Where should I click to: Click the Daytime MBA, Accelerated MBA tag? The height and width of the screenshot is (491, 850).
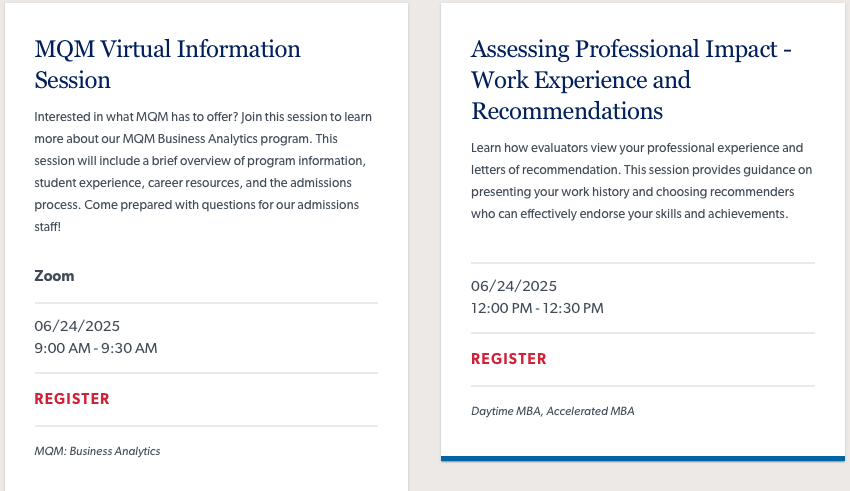[x=552, y=411]
